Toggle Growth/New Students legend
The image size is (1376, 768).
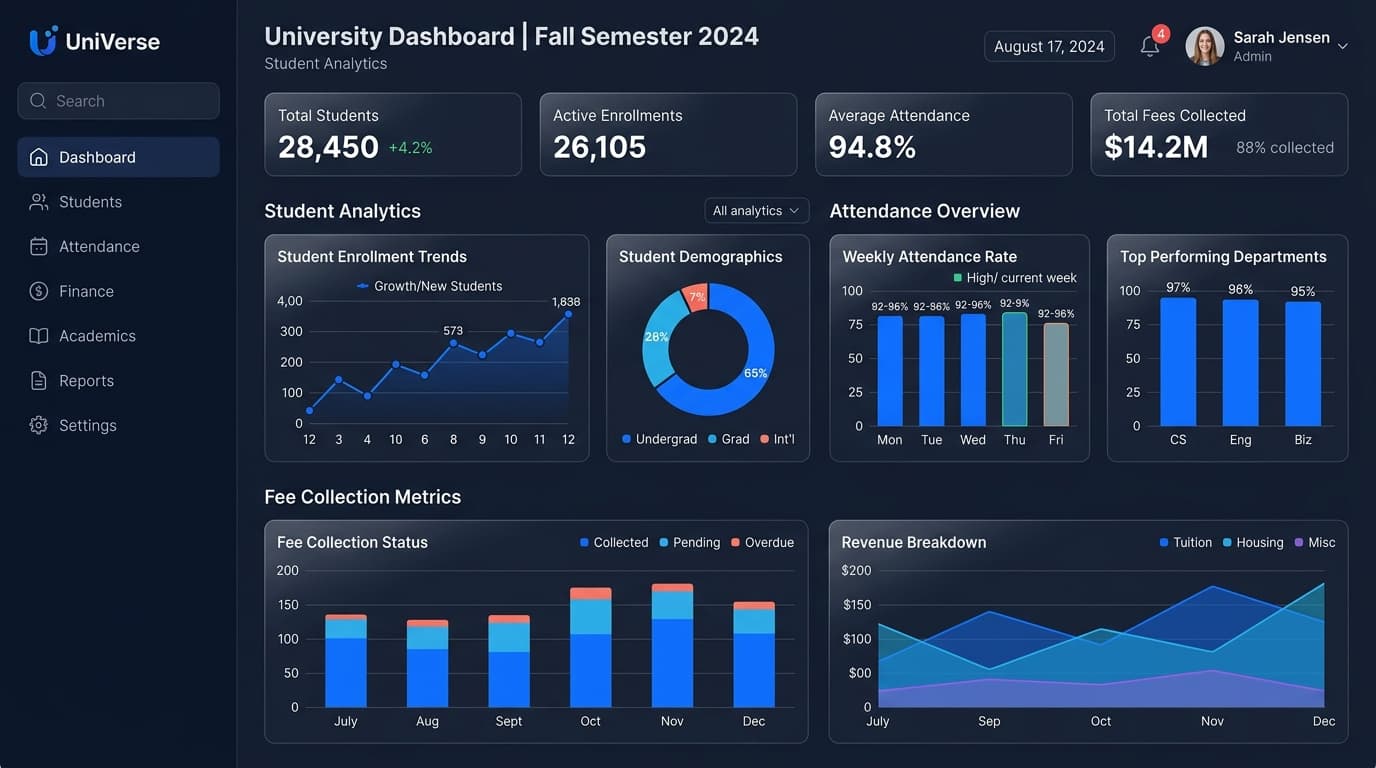430,286
